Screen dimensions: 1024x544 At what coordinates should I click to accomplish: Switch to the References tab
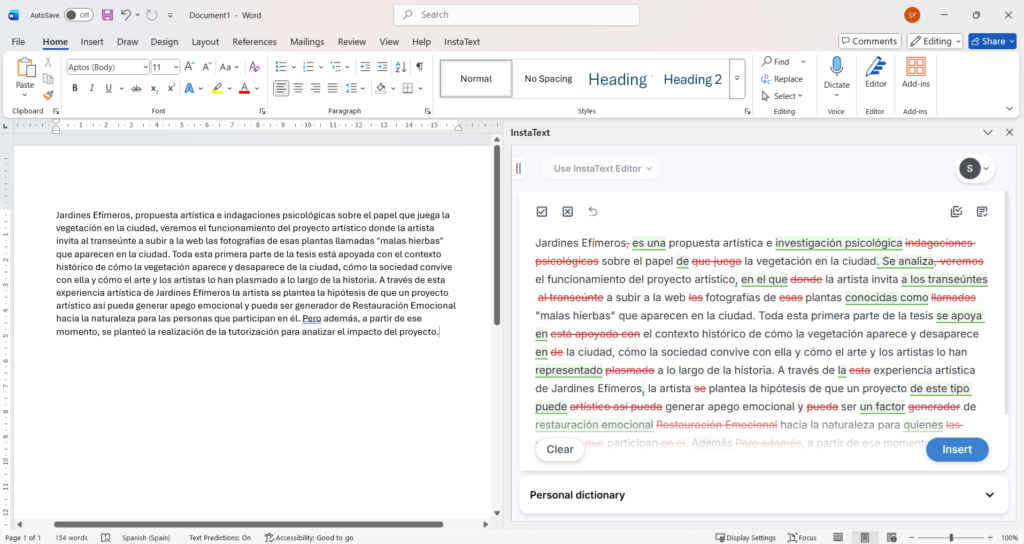[254, 42]
